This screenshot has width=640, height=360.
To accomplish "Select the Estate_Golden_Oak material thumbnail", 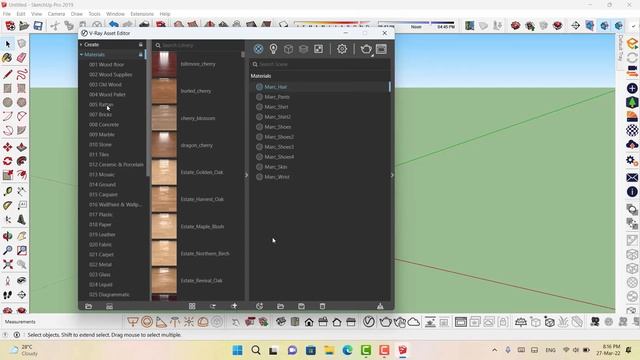I will (164, 172).
